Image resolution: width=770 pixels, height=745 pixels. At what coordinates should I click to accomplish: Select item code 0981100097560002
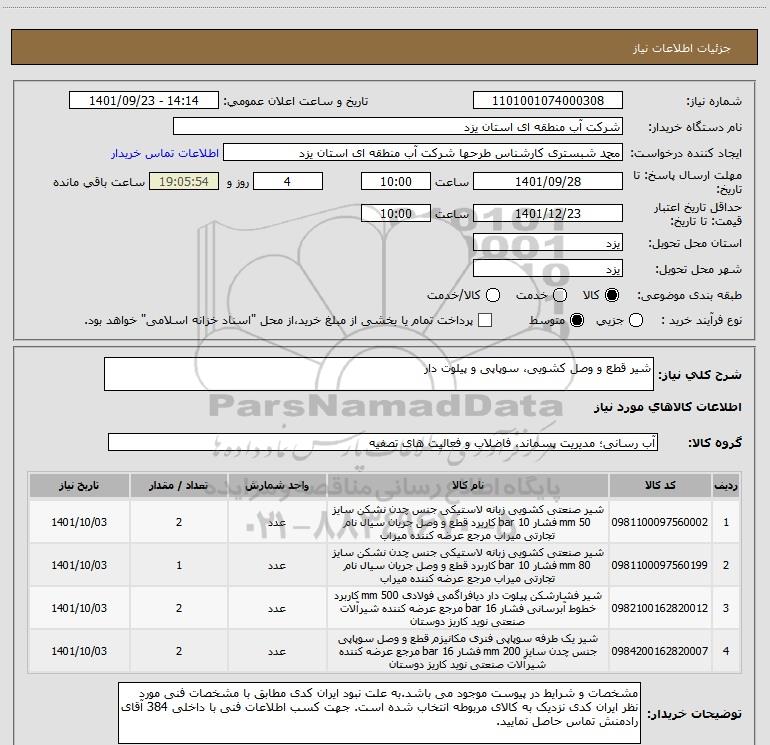tap(660, 522)
